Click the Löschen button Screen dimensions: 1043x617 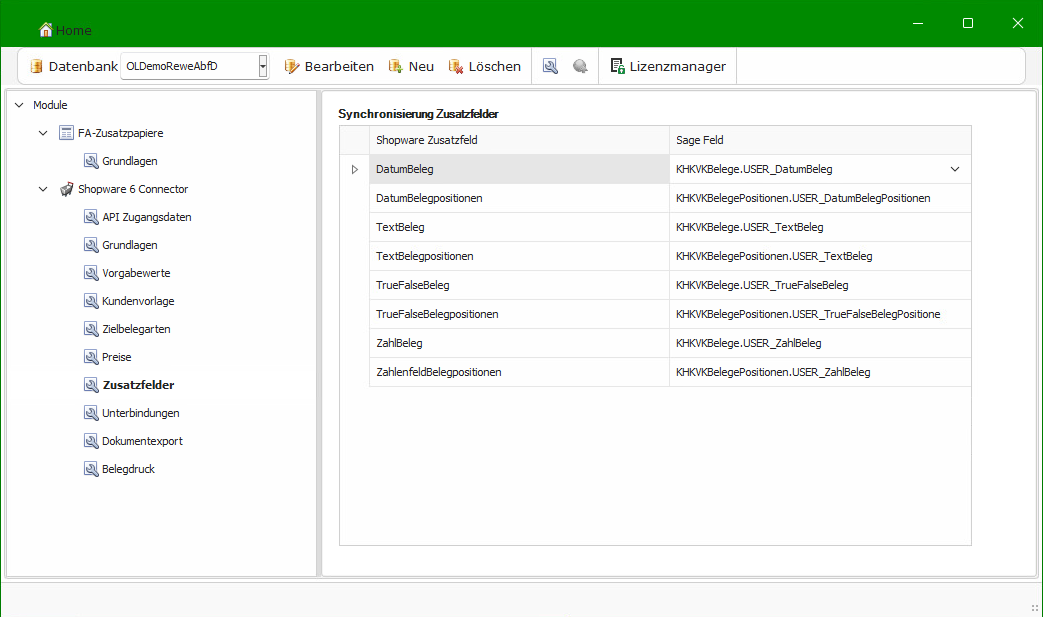pyautogui.click(x=484, y=66)
